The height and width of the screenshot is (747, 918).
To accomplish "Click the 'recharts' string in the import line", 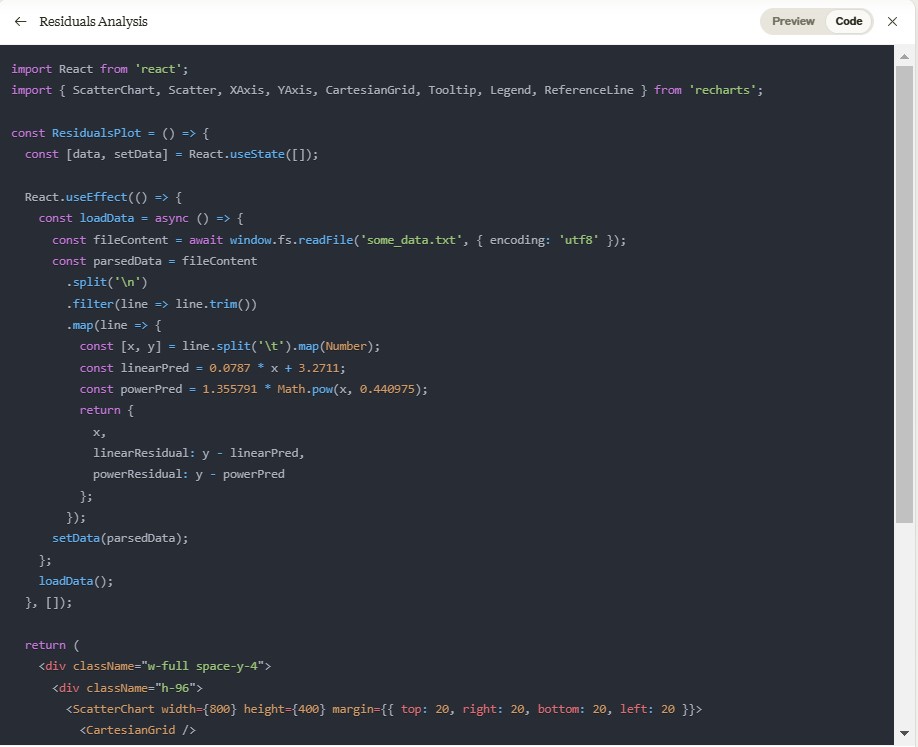I will (722, 90).
